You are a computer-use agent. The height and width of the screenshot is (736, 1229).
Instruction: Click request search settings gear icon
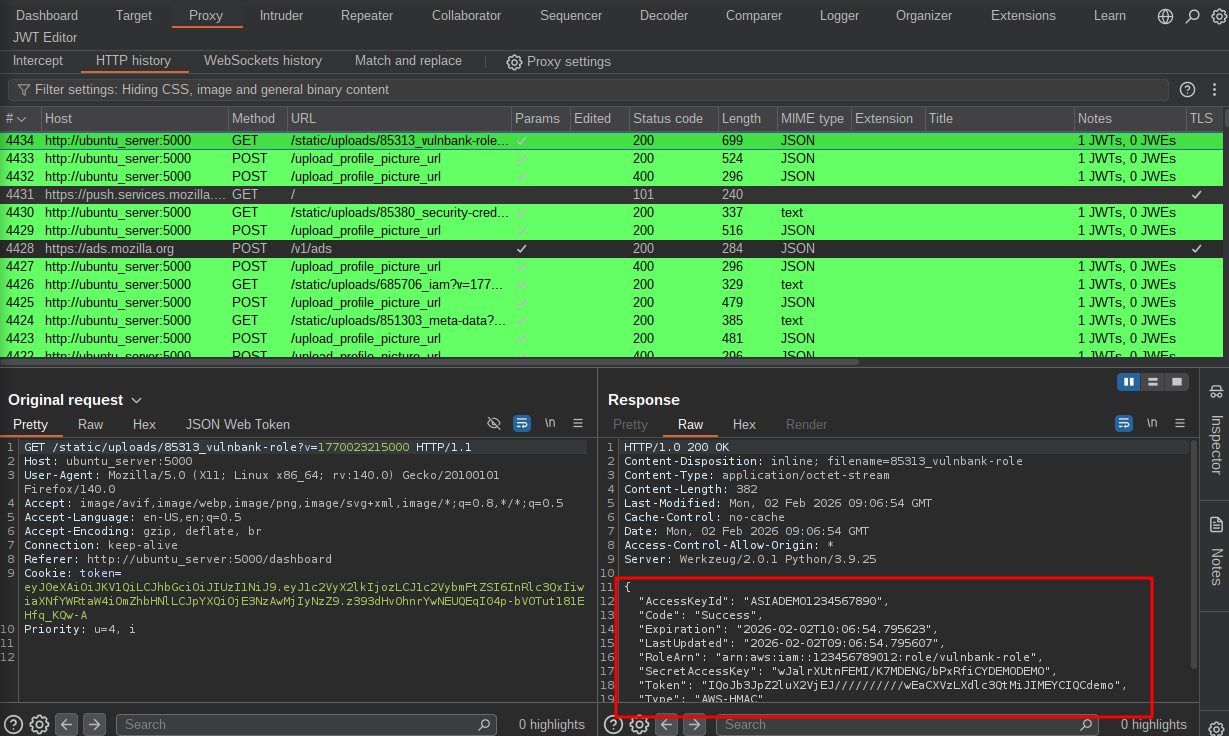click(39, 724)
